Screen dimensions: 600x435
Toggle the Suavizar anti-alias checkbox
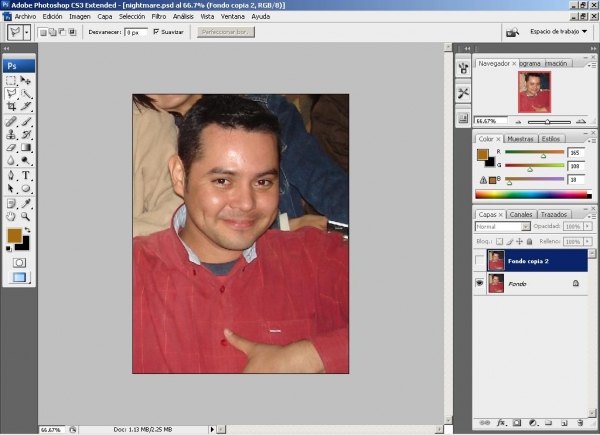pyautogui.click(x=156, y=32)
